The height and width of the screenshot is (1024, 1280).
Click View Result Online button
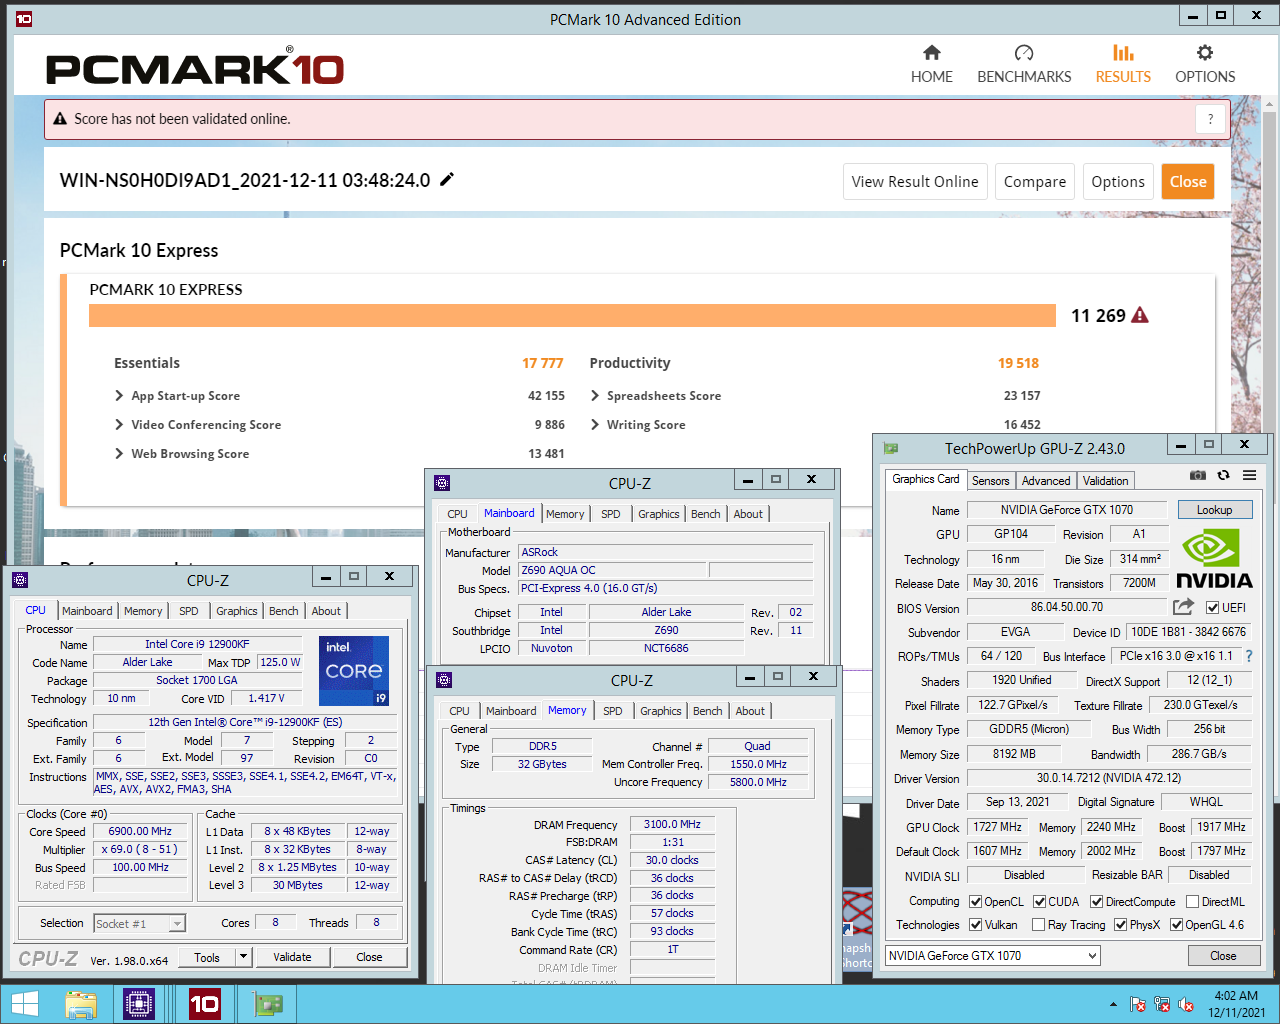915,182
